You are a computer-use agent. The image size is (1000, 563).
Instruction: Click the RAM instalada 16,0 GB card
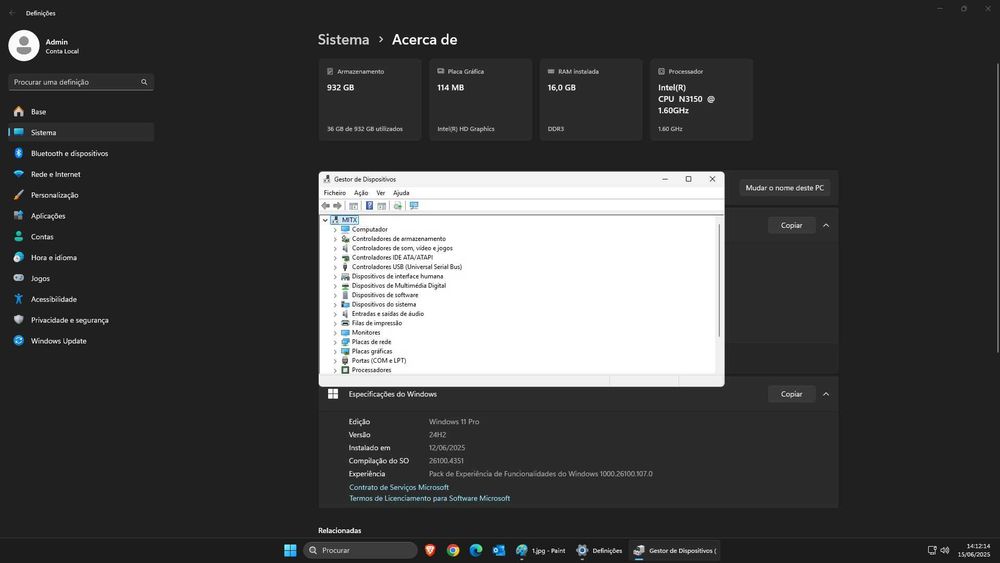[x=591, y=99]
